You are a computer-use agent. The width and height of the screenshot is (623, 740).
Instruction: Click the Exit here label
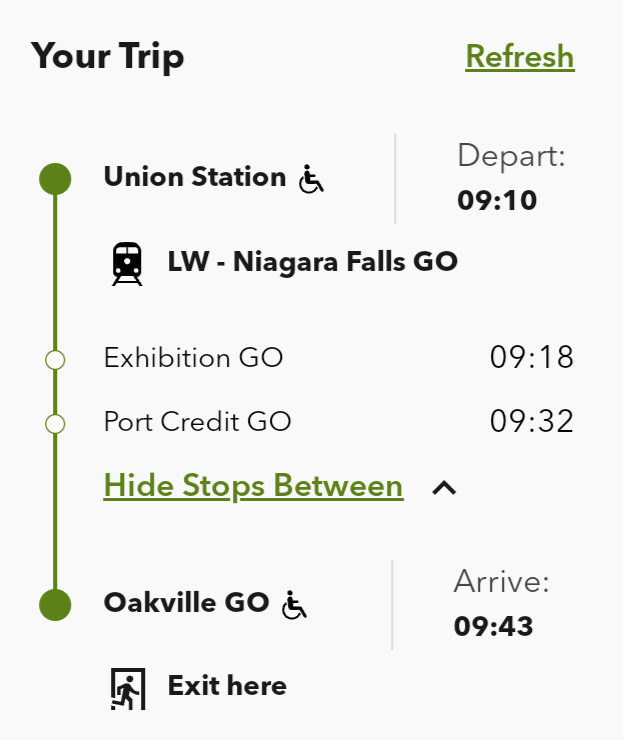coord(227,686)
